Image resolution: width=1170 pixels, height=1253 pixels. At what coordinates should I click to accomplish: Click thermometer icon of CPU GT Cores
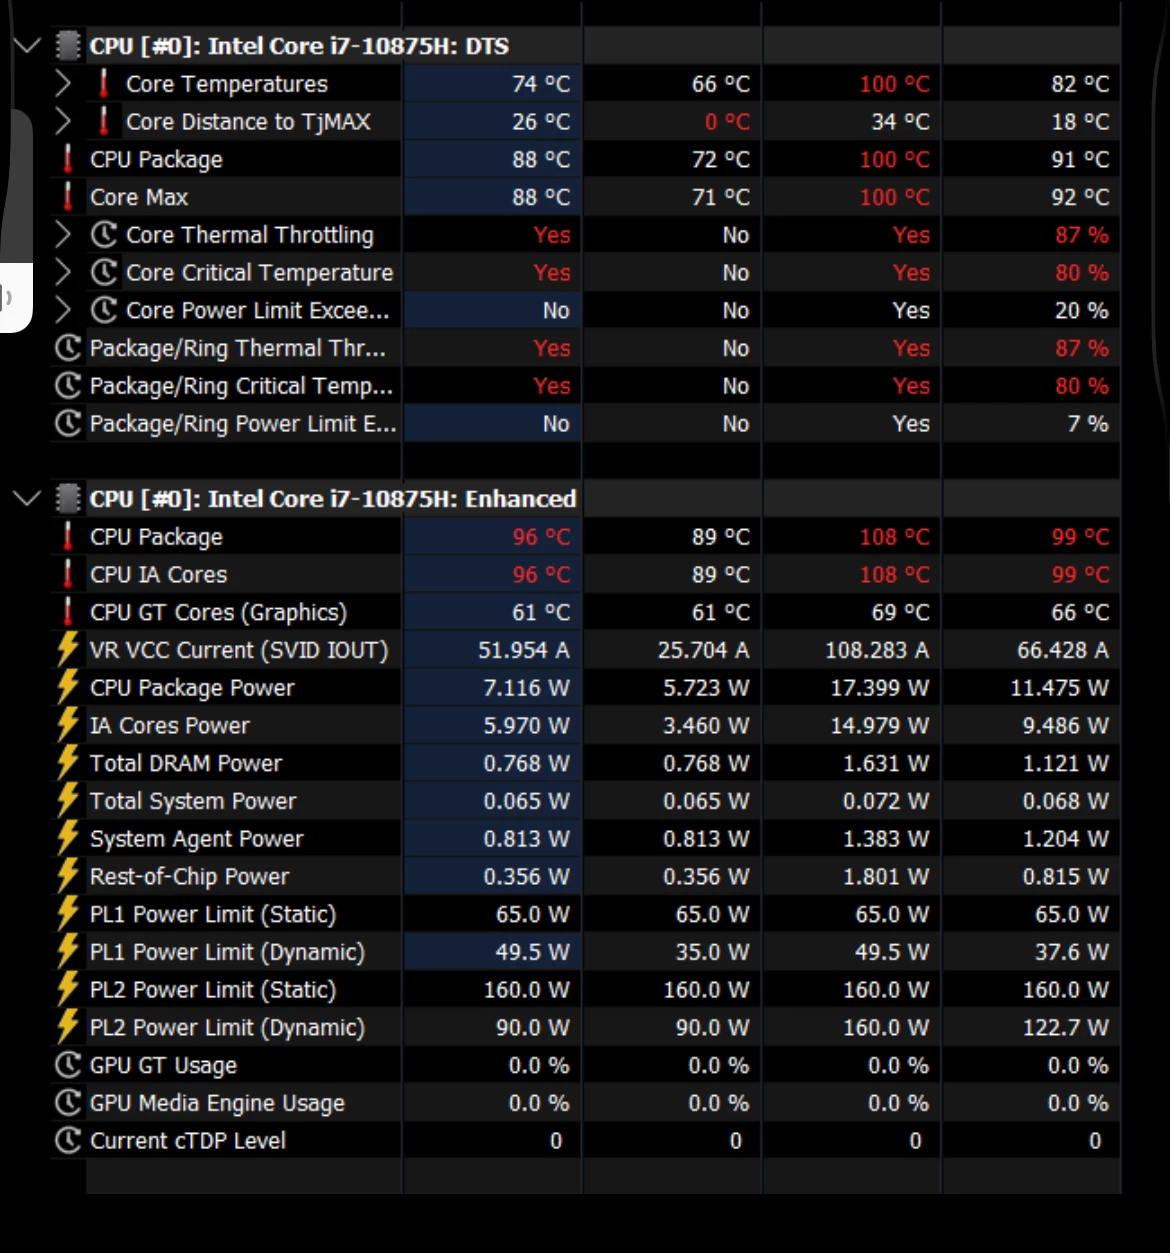(x=68, y=612)
